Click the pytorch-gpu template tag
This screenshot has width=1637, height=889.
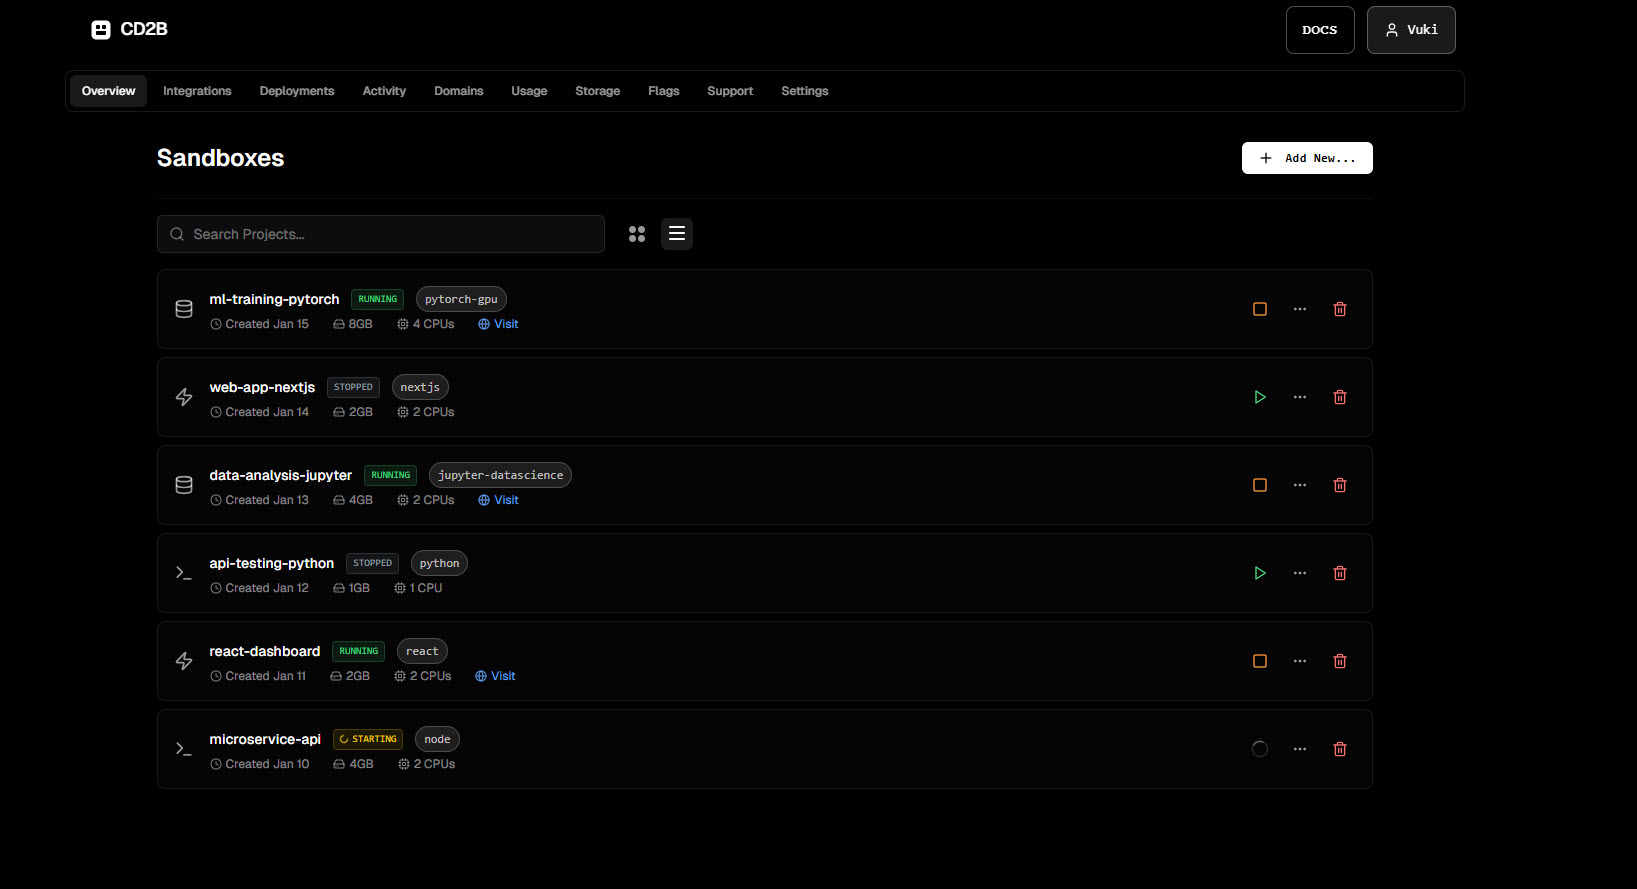(x=461, y=299)
